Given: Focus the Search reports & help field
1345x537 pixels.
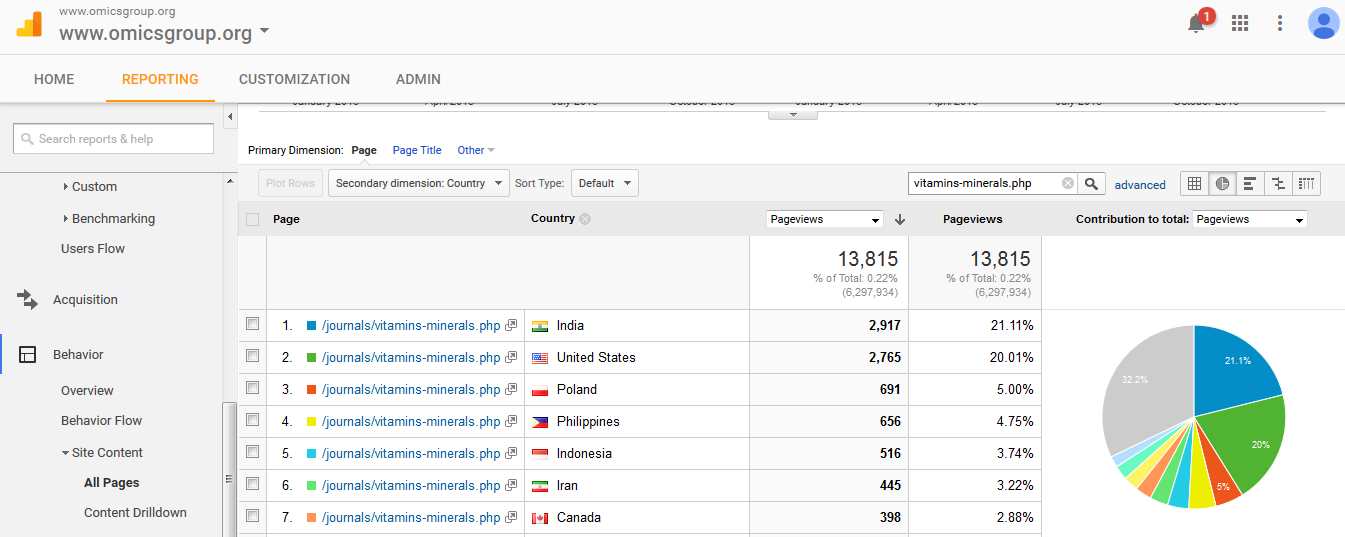Looking at the screenshot, I should point(113,139).
